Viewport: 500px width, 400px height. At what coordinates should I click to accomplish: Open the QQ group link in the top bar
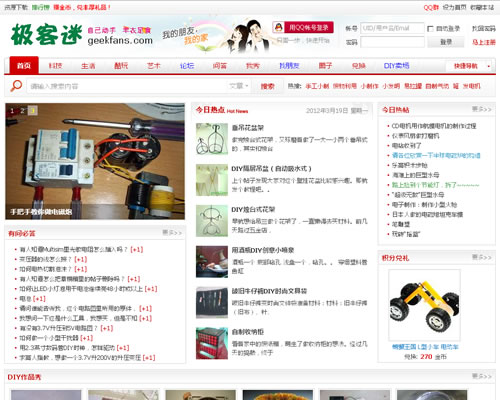pos(431,7)
